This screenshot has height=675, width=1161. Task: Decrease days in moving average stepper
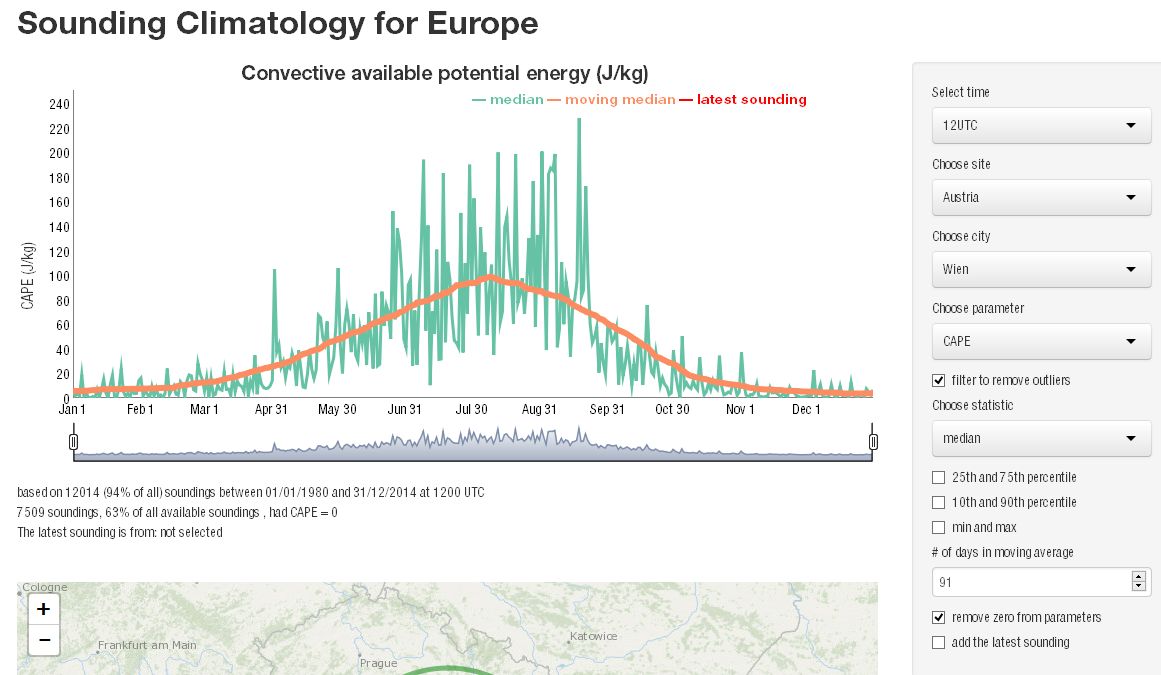click(x=1138, y=587)
